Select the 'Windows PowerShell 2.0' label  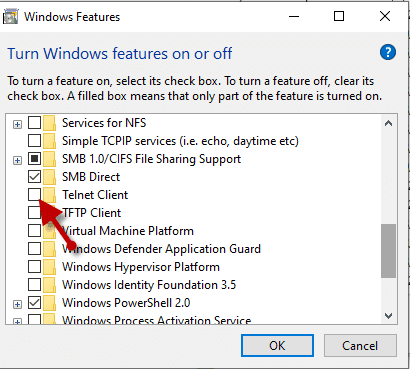[126, 303]
